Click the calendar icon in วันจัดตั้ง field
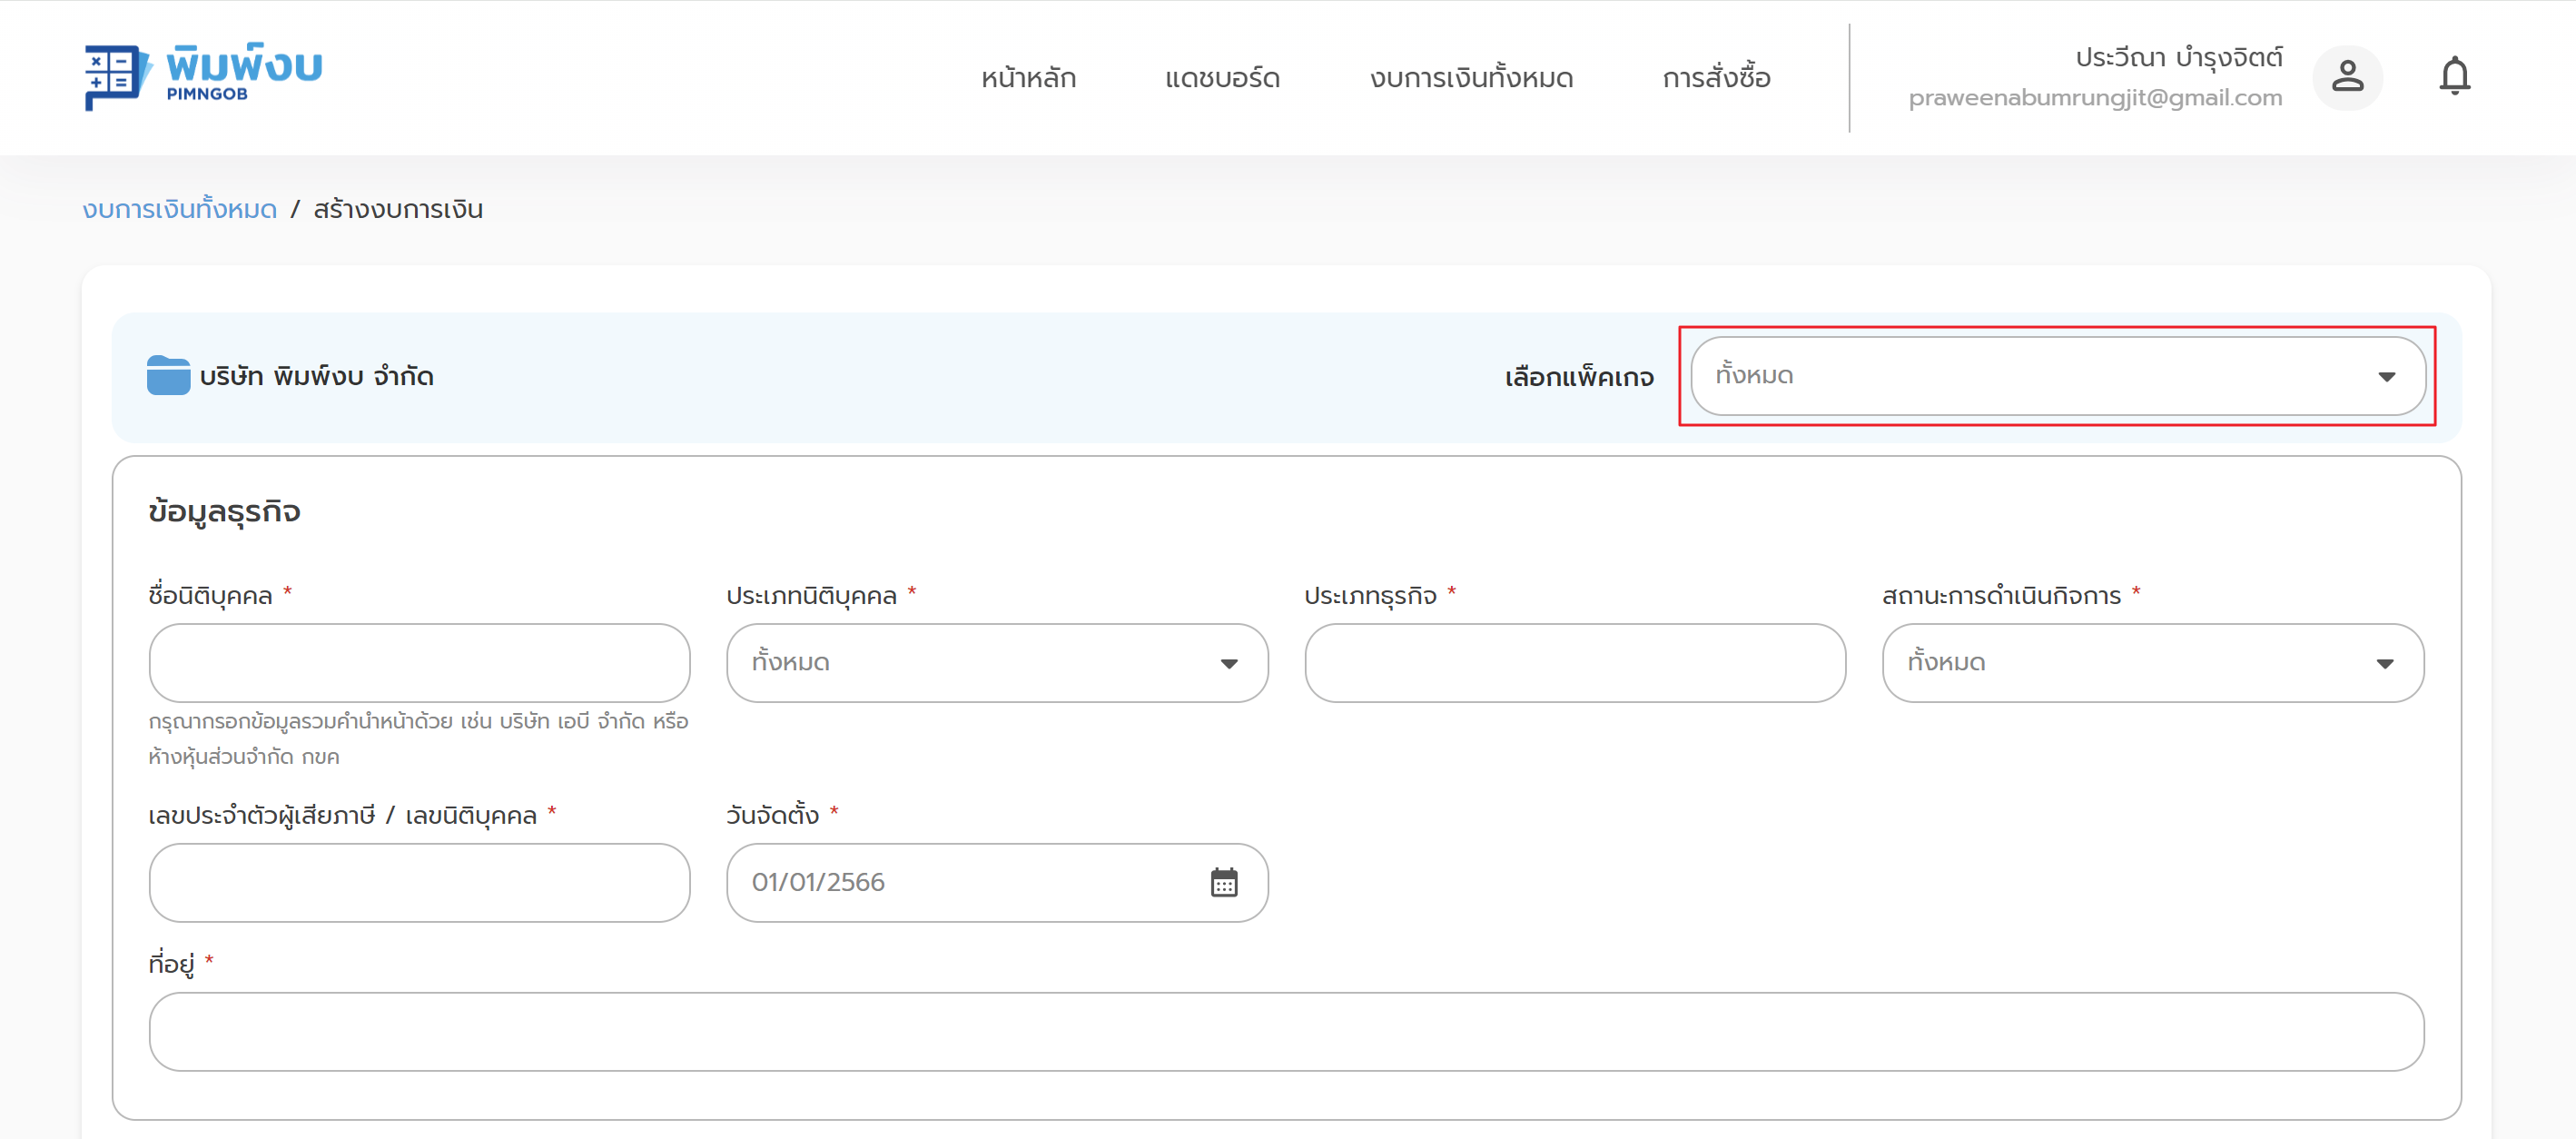 (1223, 882)
